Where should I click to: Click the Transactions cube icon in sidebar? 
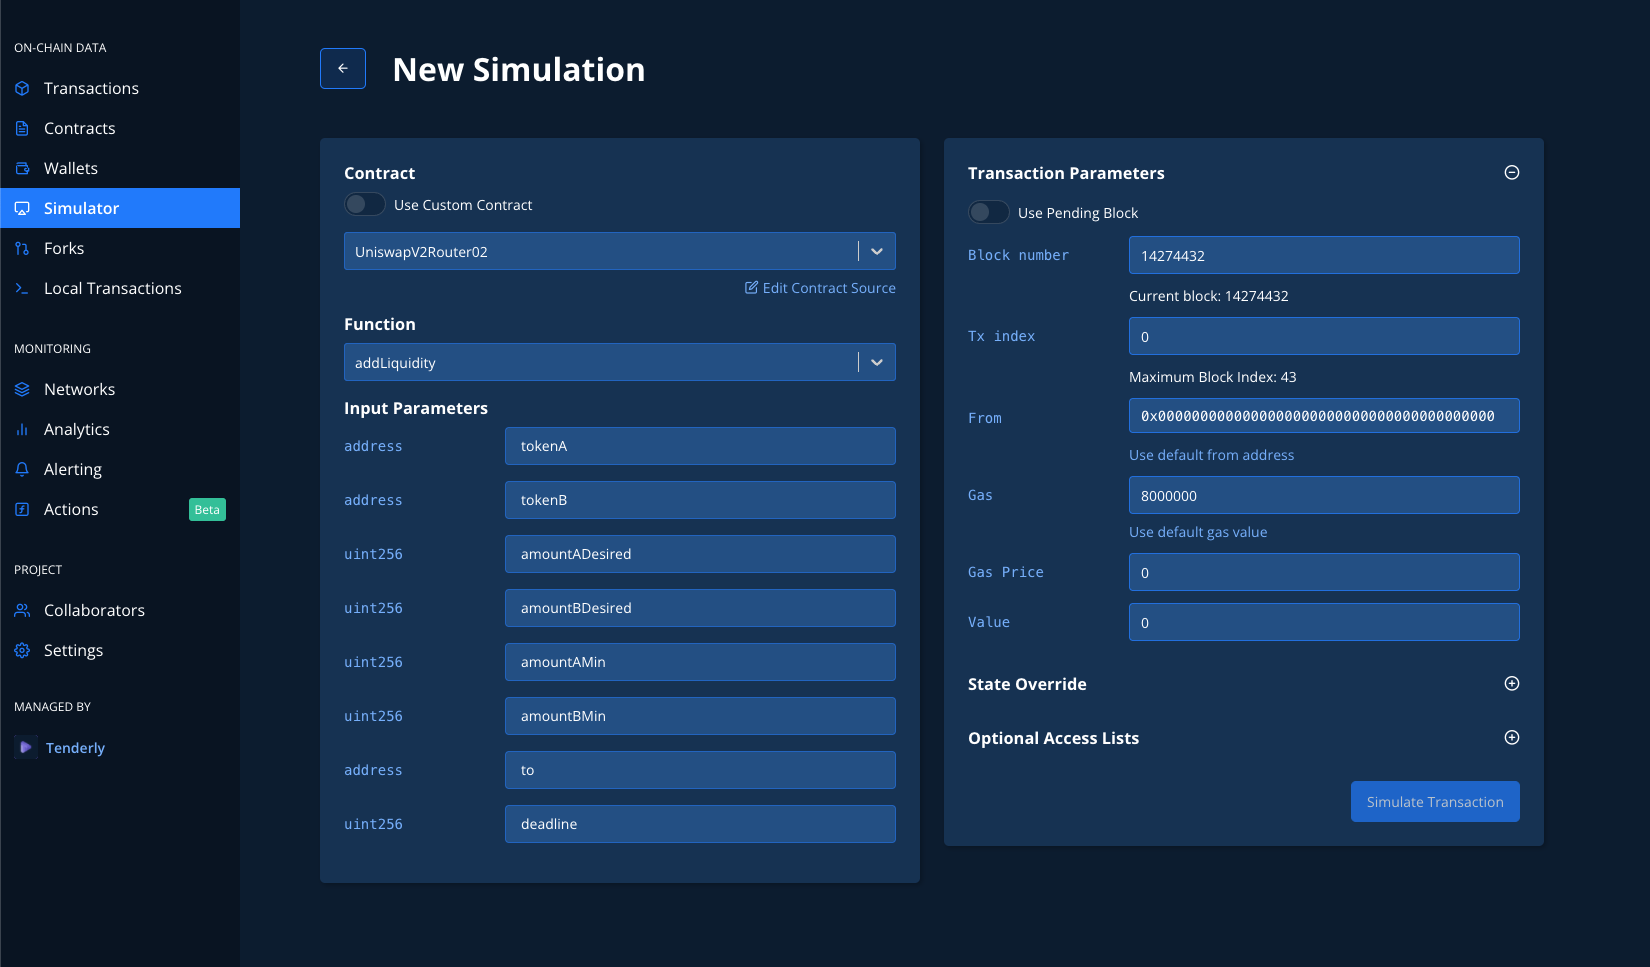(22, 88)
